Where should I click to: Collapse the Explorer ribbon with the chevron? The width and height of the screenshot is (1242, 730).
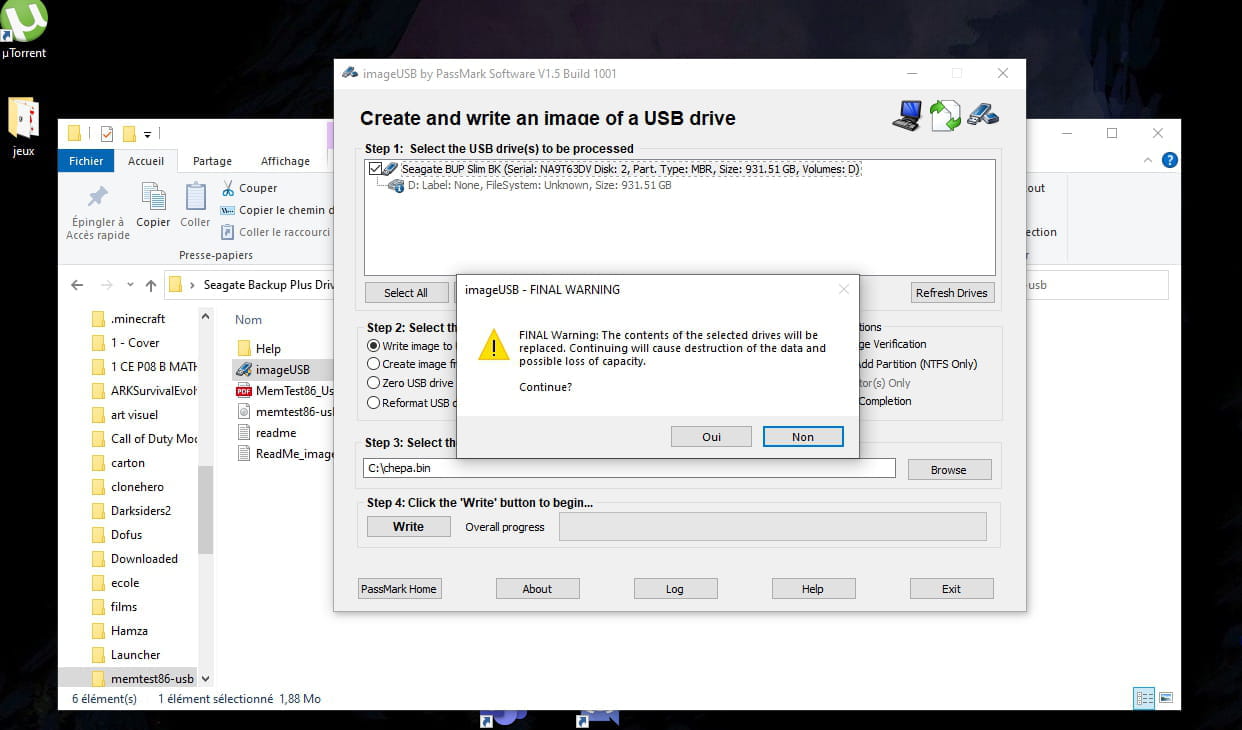[1148, 160]
